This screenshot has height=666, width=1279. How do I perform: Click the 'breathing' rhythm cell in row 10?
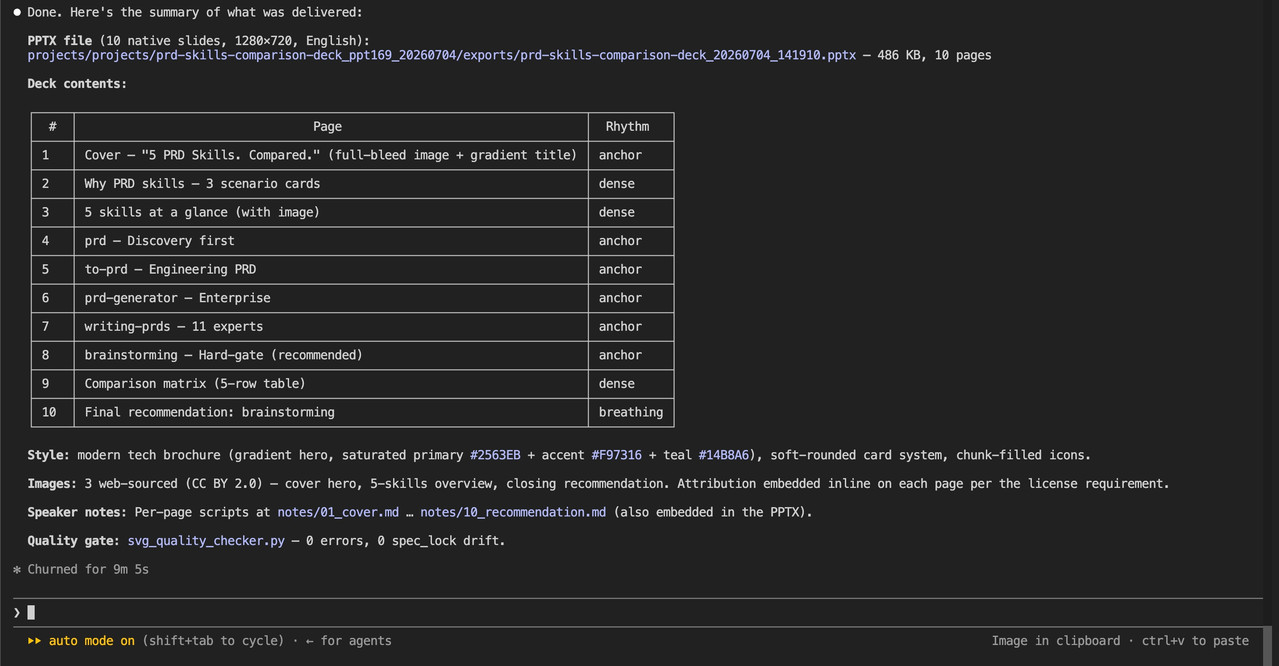pos(631,412)
